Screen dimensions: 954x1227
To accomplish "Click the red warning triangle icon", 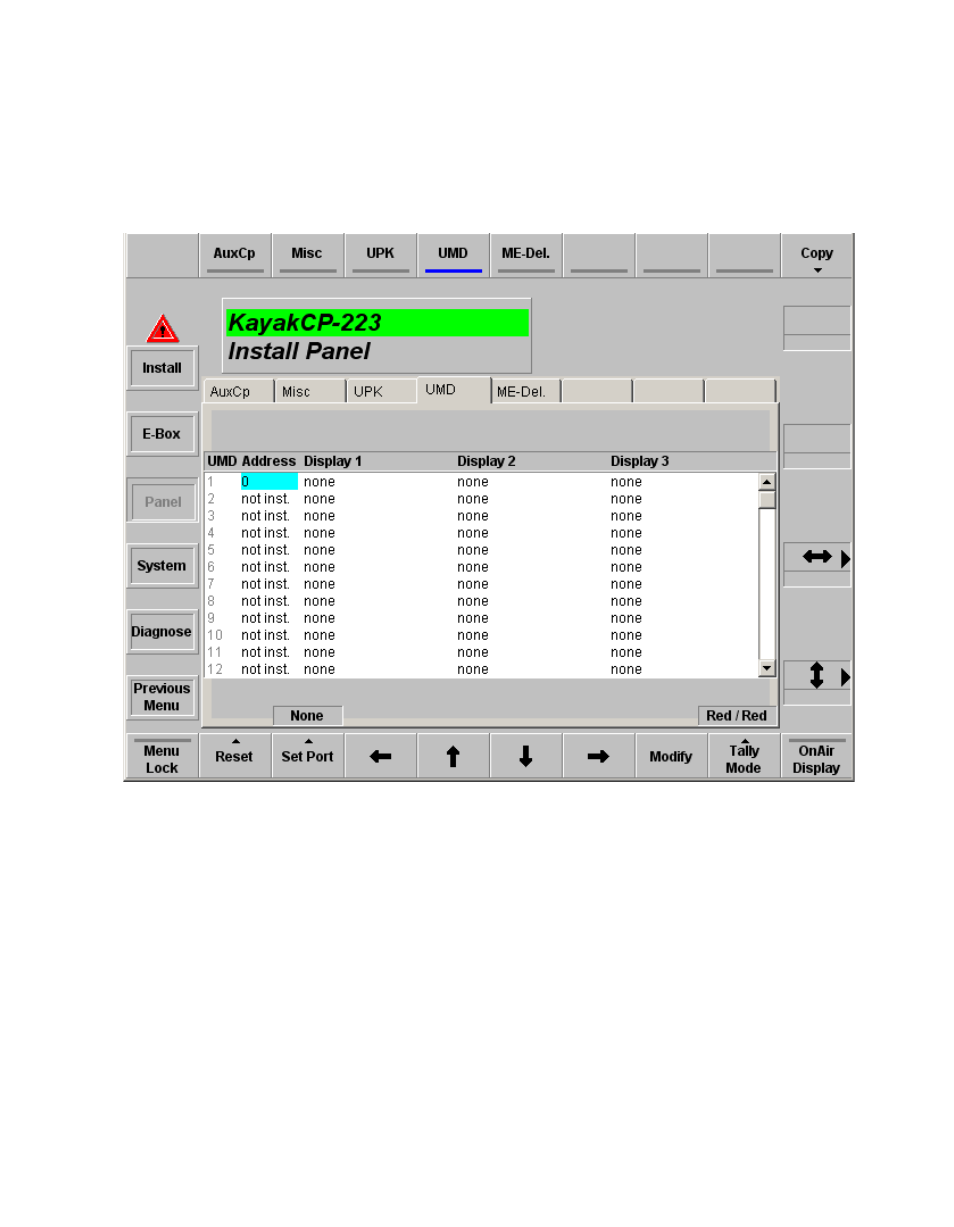I will (162, 329).
